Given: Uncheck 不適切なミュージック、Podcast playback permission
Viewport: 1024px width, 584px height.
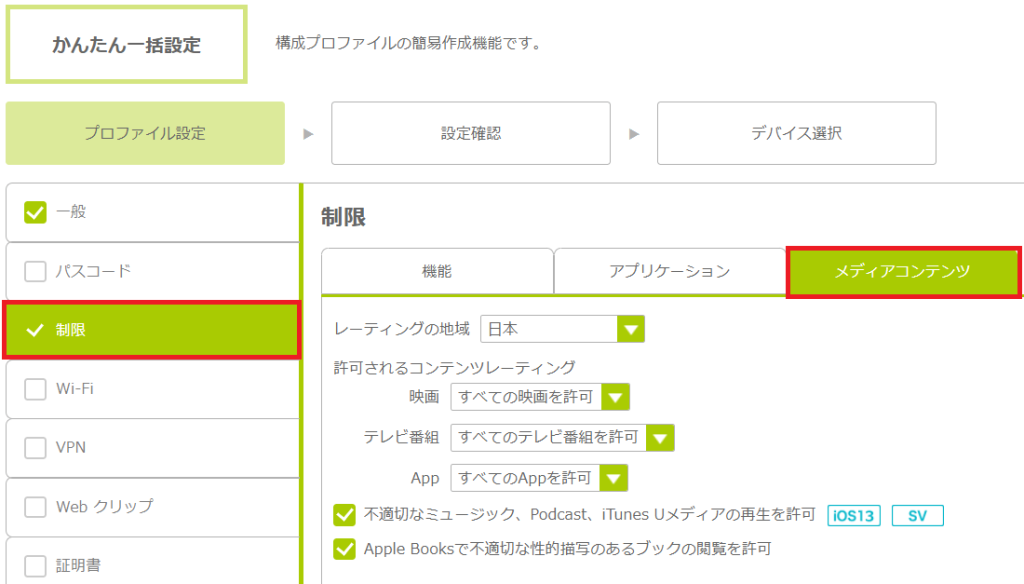Looking at the screenshot, I should [344, 515].
